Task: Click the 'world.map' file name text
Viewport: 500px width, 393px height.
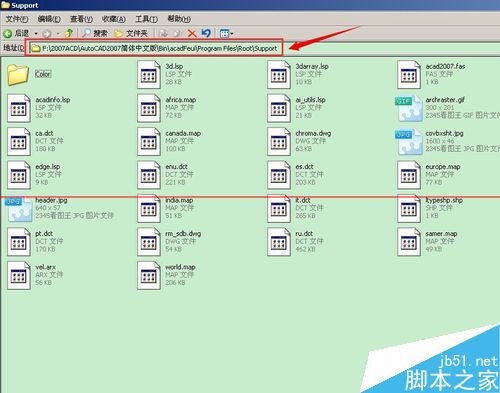Action: 180,267
